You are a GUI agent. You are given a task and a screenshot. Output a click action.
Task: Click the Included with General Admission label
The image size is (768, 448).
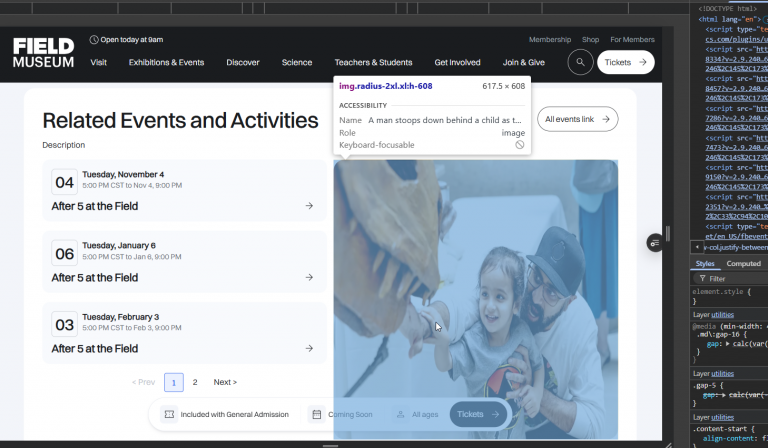tap(235, 414)
